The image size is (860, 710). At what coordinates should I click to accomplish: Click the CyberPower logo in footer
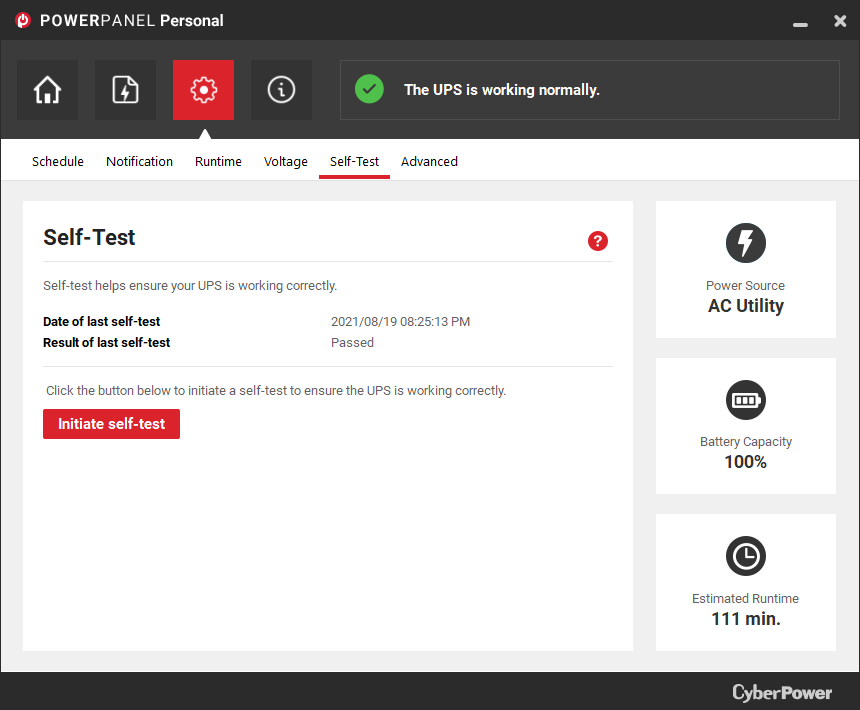click(782, 692)
